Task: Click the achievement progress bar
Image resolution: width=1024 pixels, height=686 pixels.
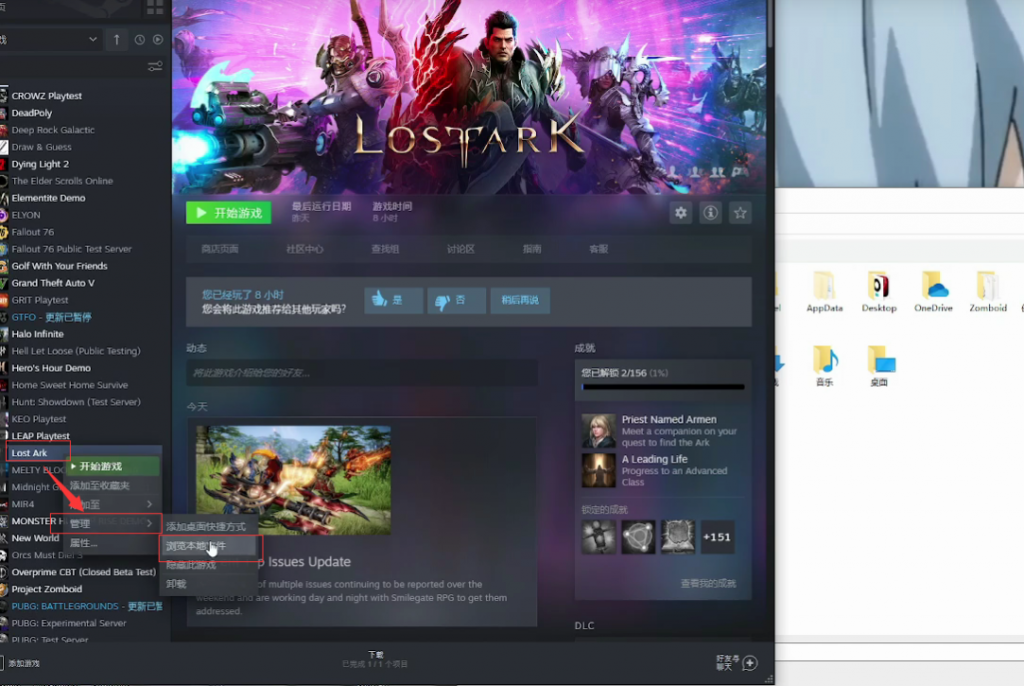Action: (x=663, y=387)
